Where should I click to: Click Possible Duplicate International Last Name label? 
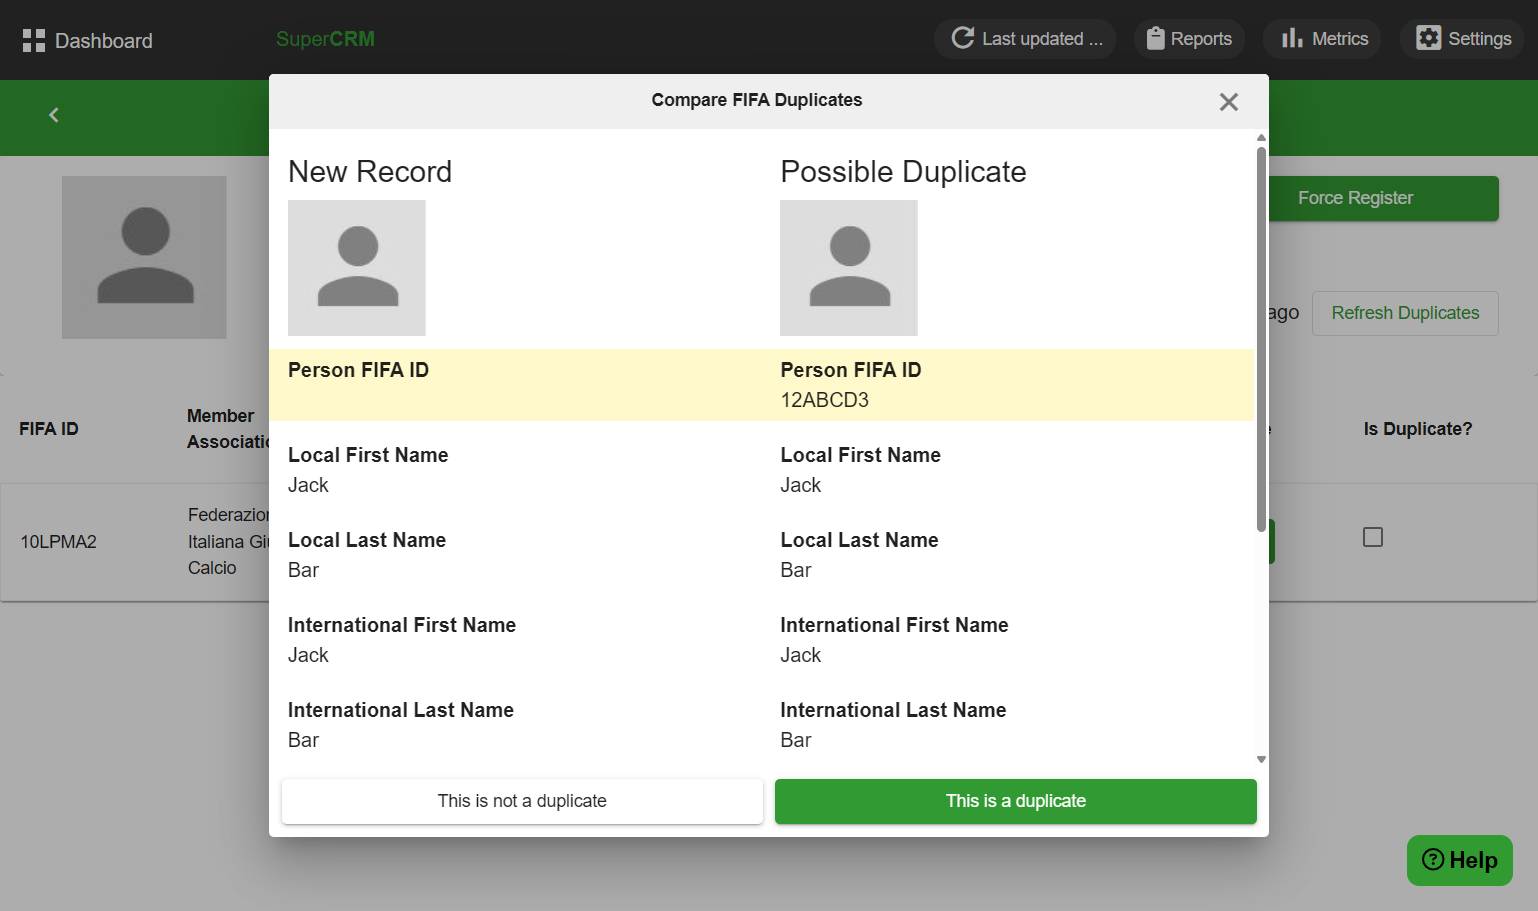click(893, 710)
